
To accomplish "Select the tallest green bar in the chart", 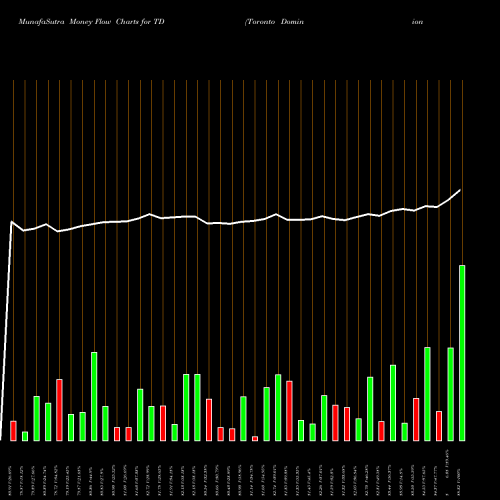I will [462, 353].
